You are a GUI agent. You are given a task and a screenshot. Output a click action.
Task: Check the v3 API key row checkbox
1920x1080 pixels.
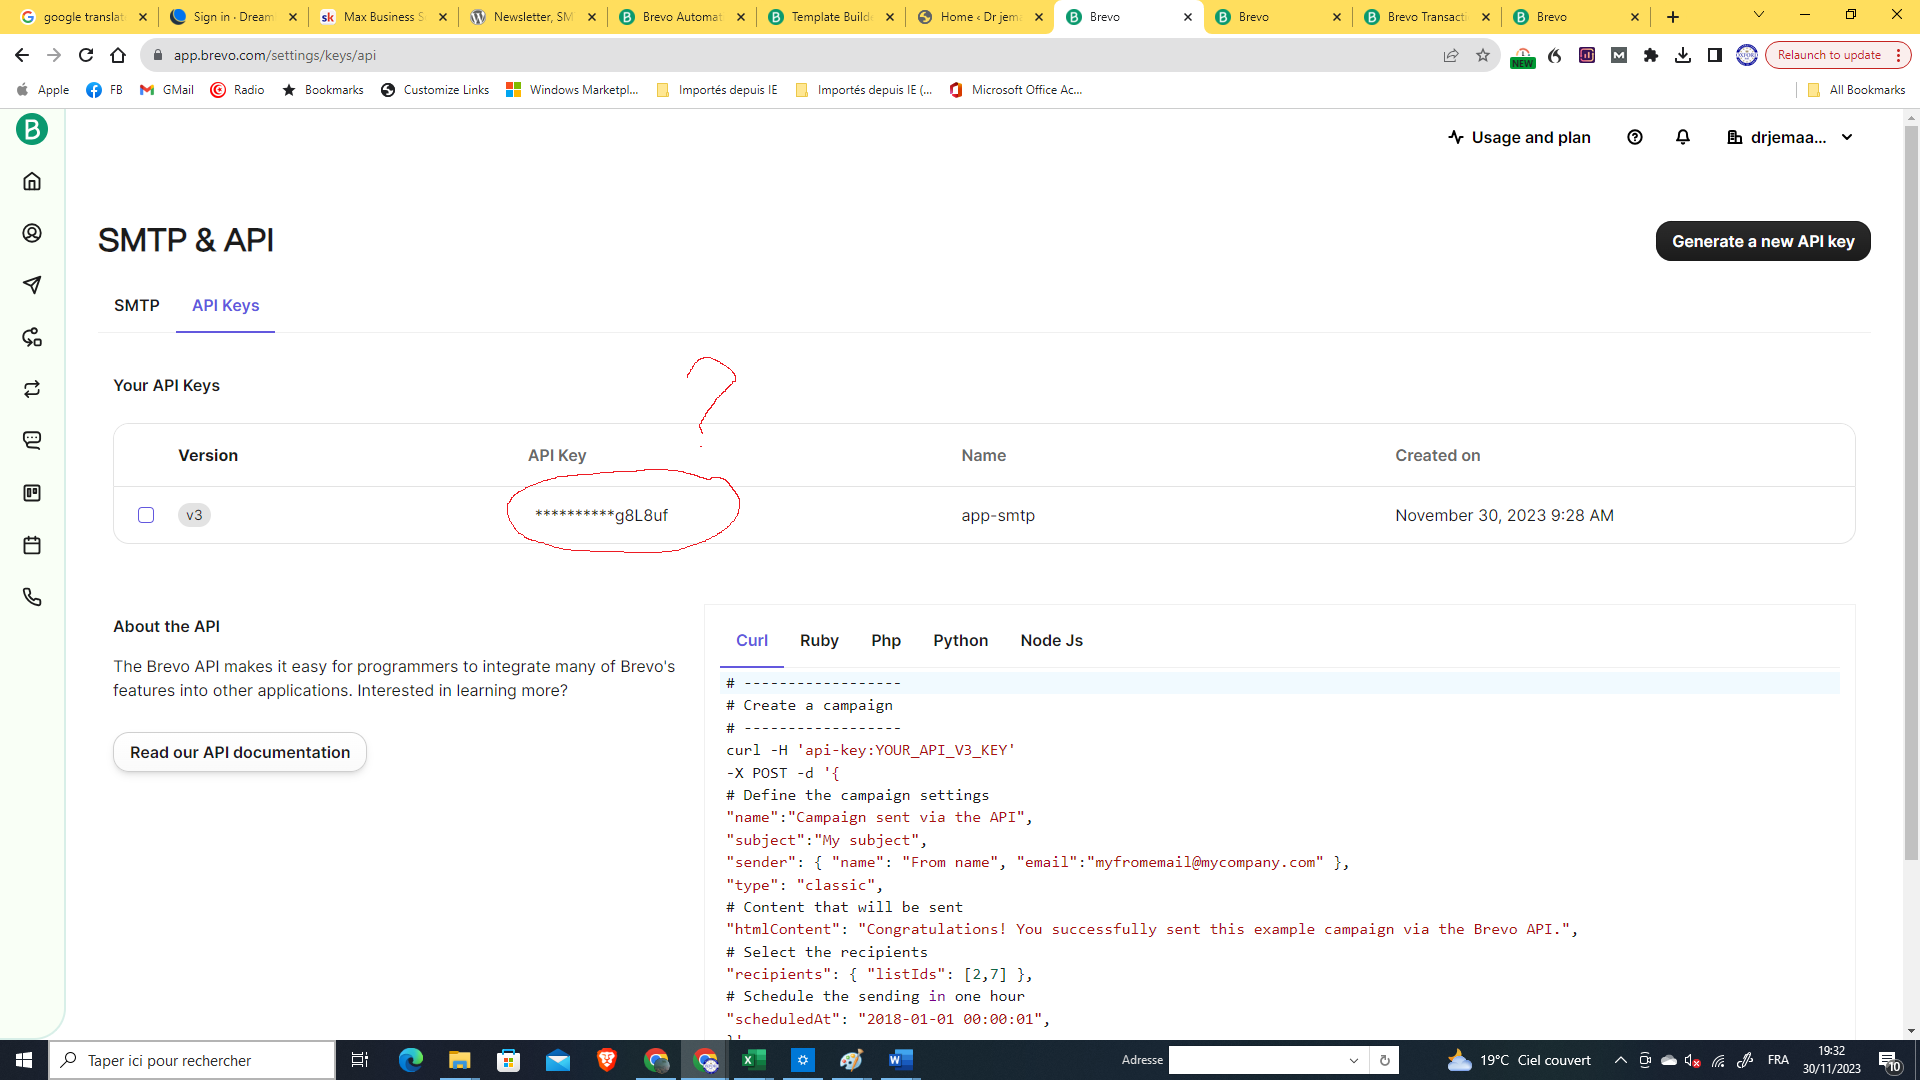[146, 515]
